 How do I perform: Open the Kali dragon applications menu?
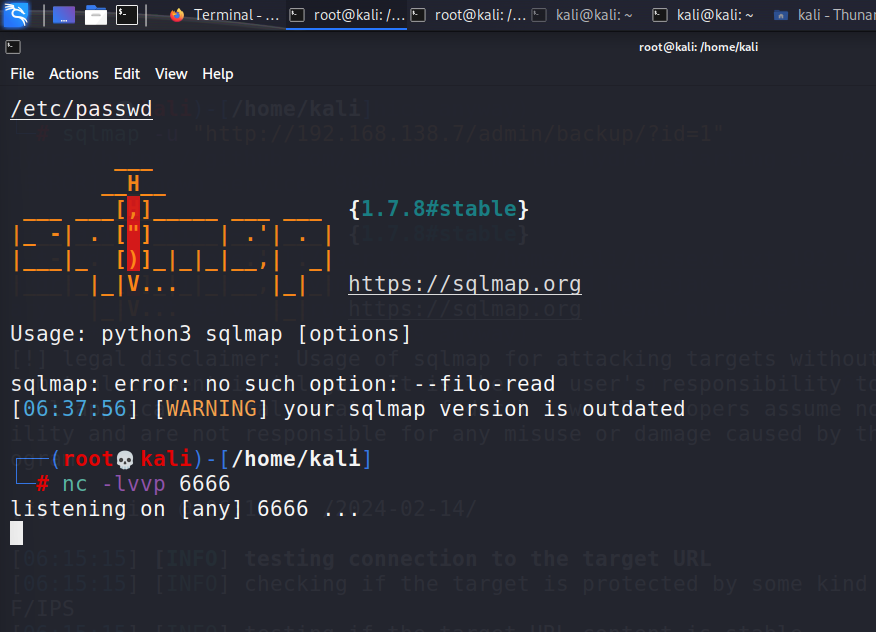[x=16, y=15]
